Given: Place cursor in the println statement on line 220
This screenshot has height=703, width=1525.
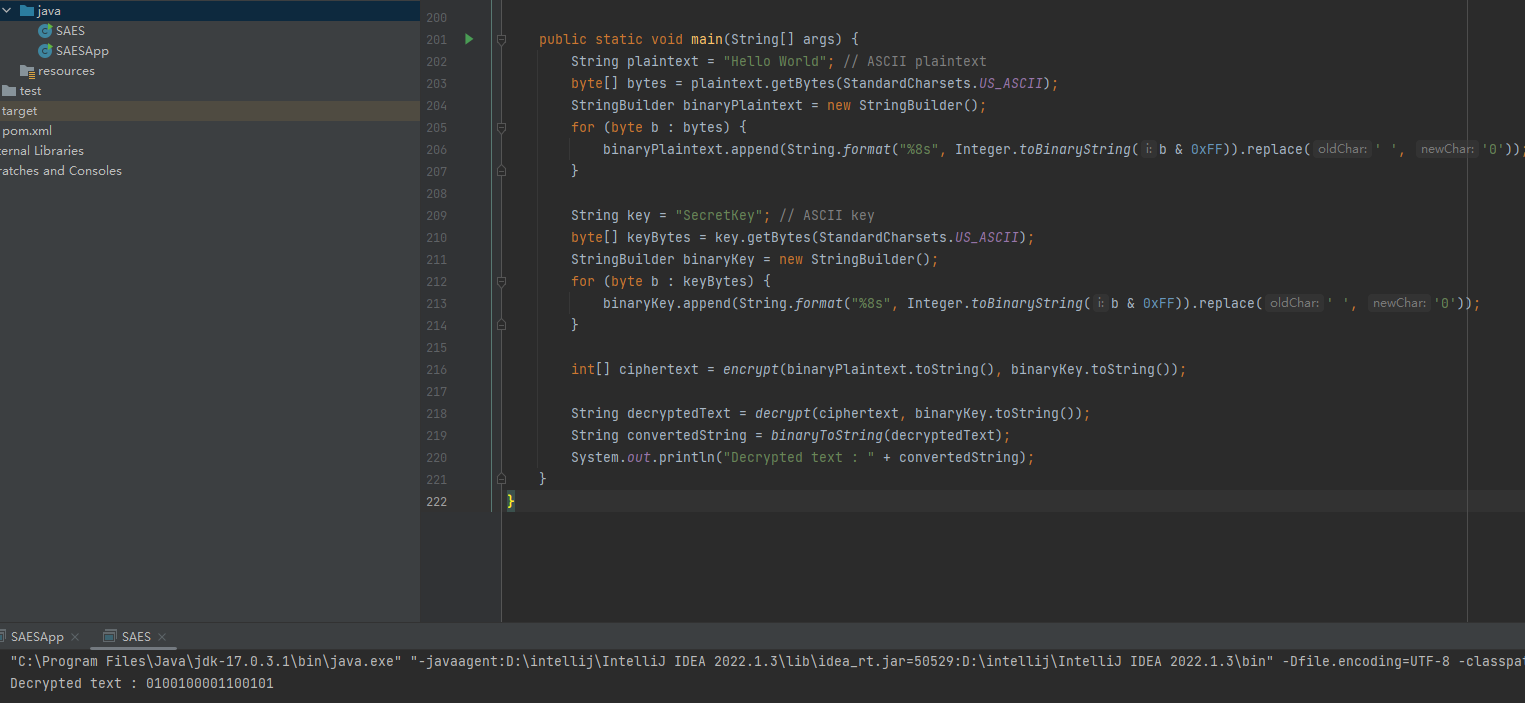Looking at the screenshot, I should [800, 457].
